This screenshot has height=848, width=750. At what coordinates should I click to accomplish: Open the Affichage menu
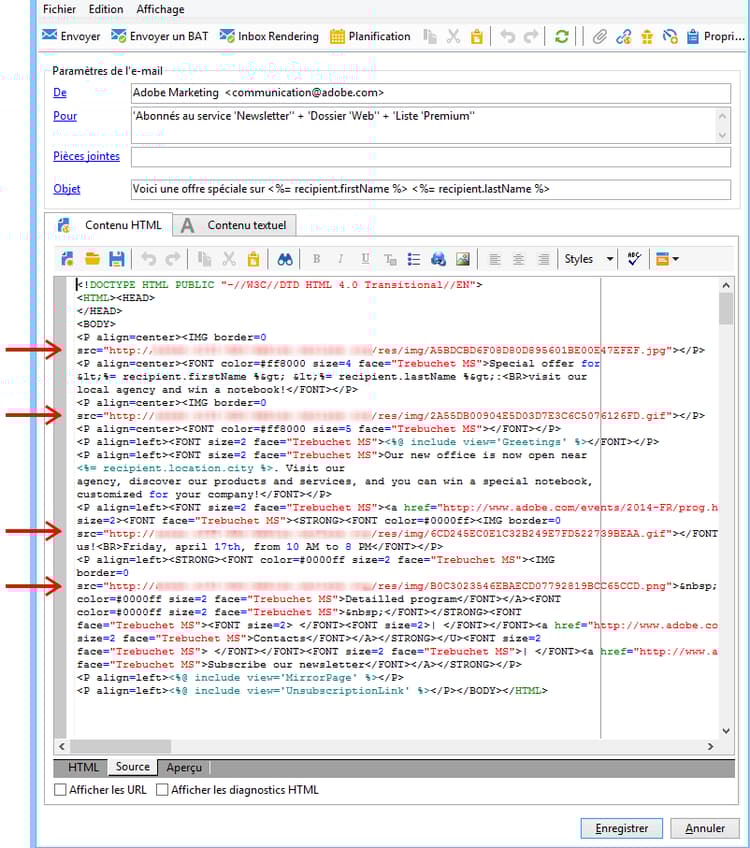(160, 9)
